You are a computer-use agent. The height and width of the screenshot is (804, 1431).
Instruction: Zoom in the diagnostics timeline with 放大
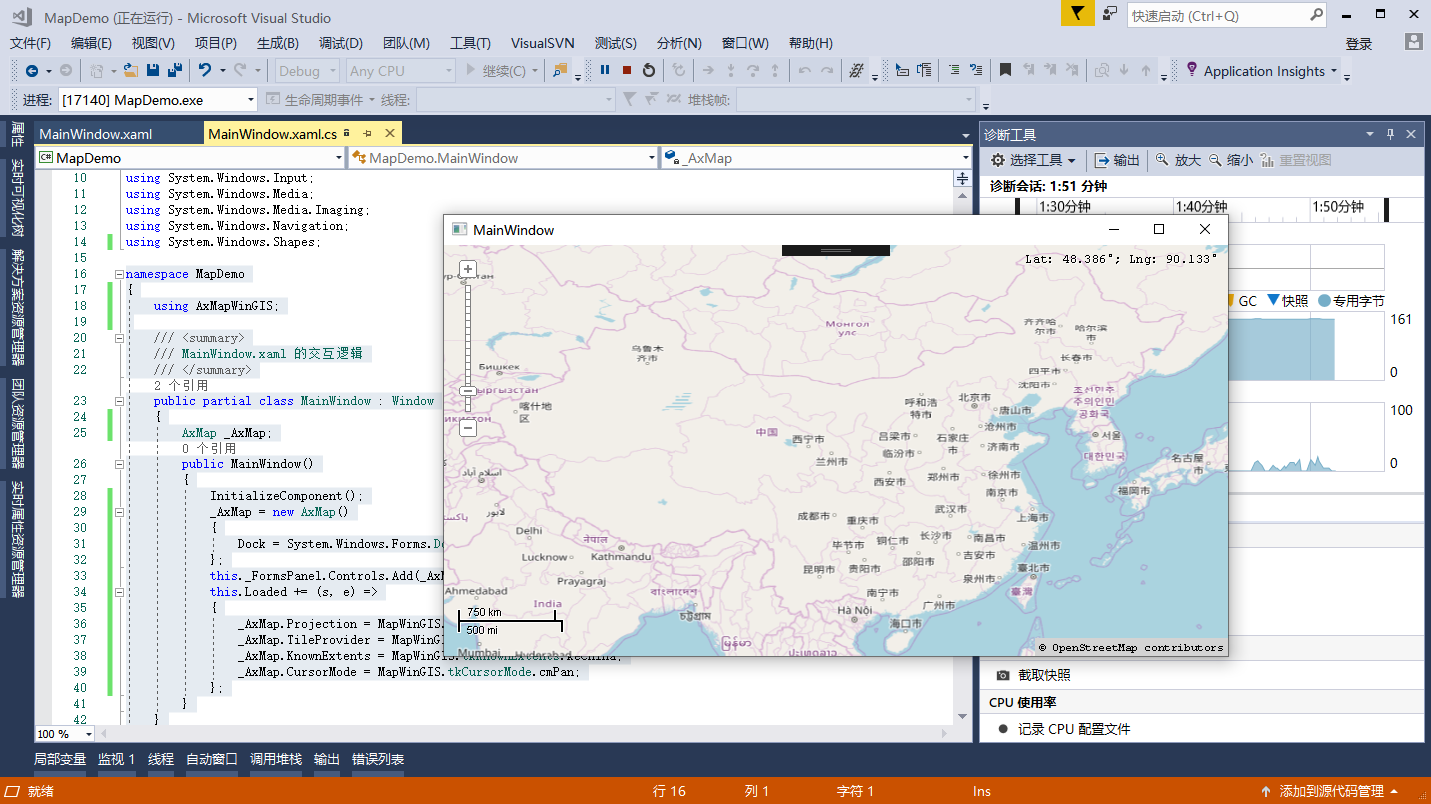pos(1178,160)
